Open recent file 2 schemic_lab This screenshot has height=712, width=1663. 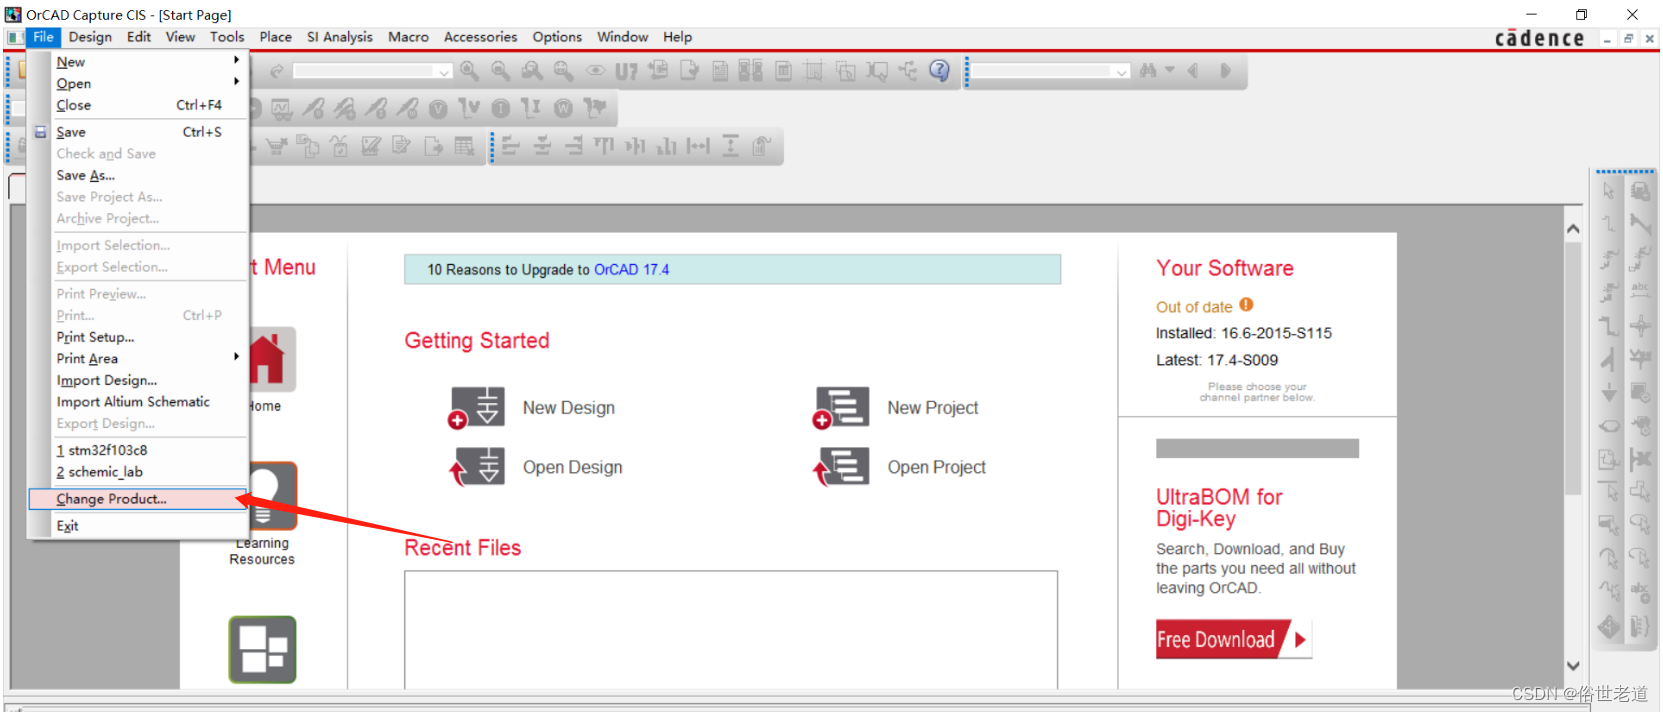pos(138,472)
